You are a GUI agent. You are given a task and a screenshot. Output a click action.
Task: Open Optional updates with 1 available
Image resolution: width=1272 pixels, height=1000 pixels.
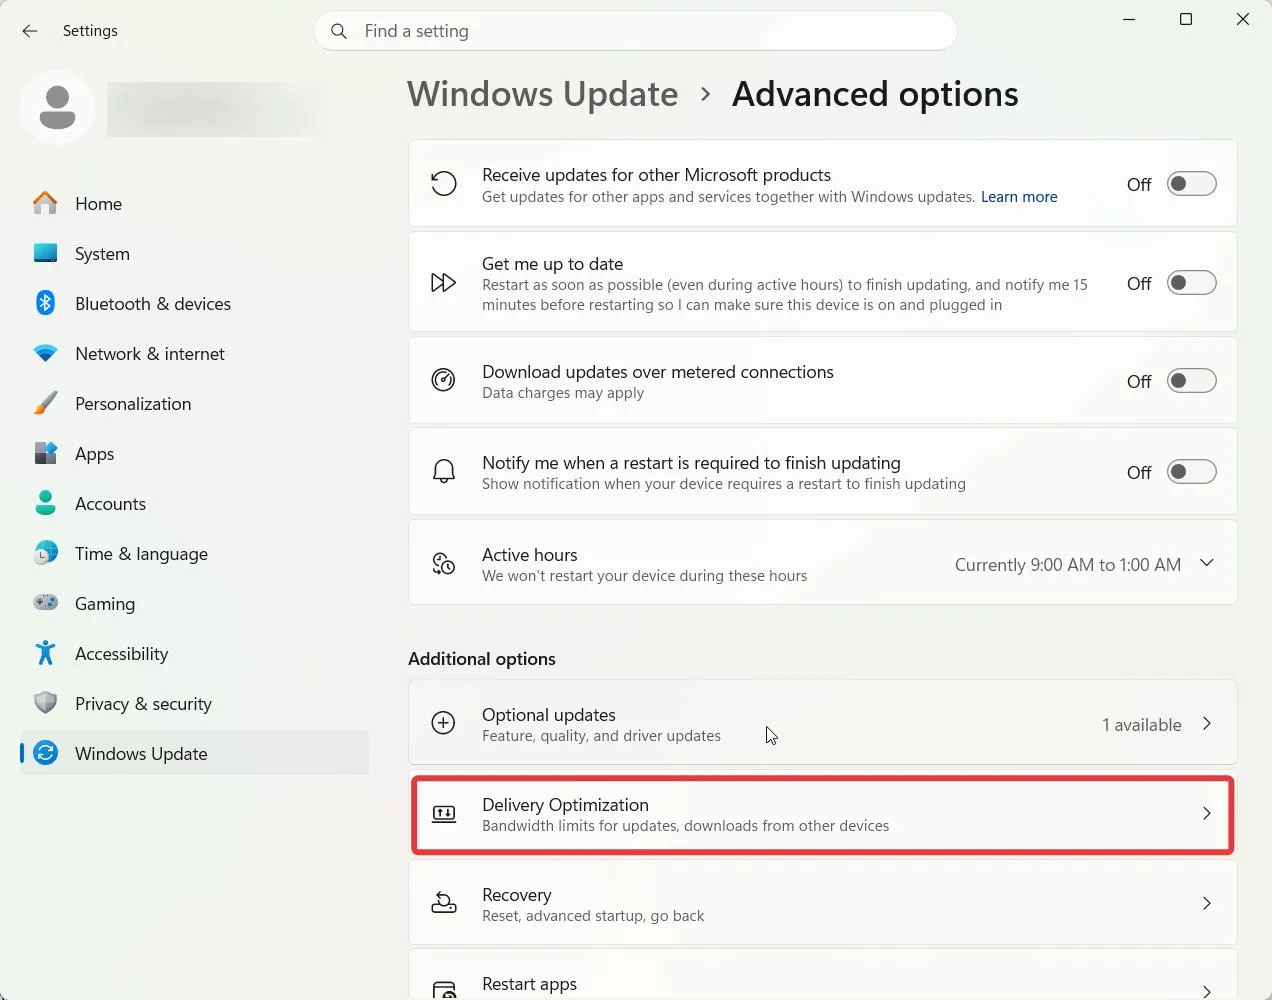tap(823, 723)
